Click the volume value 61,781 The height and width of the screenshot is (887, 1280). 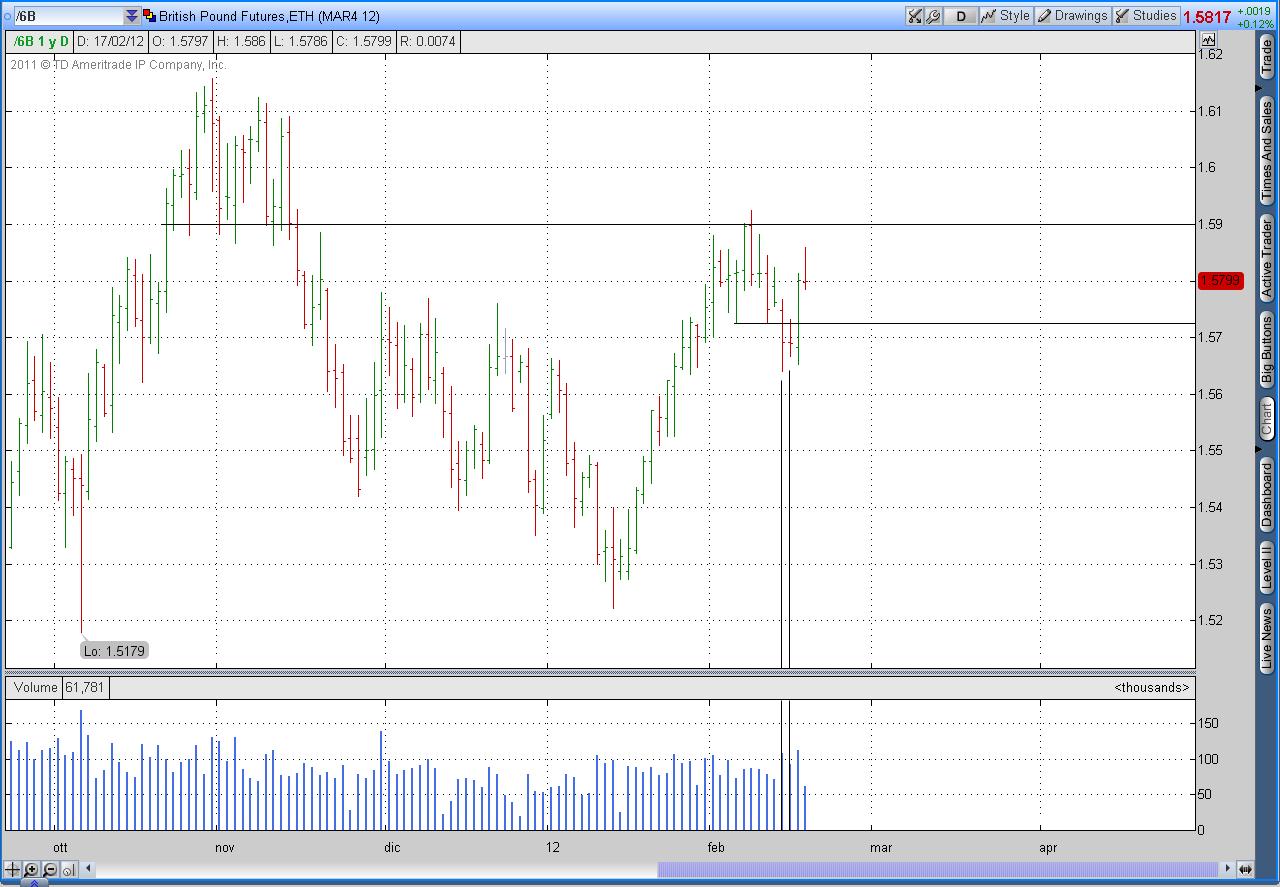point(85,688)
